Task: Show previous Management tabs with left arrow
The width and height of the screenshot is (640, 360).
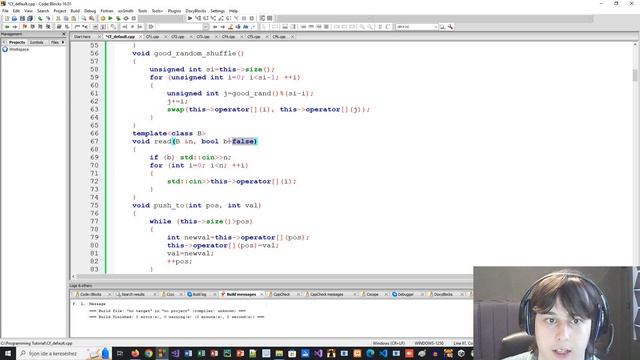Action: tap(4, 42)
